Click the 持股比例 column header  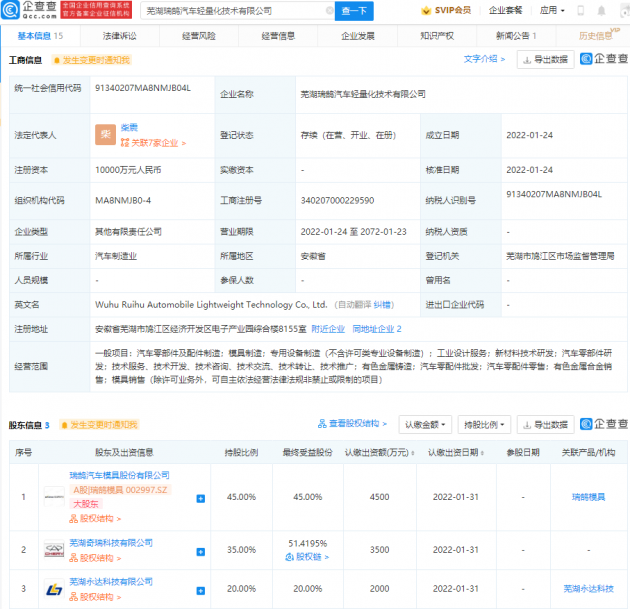(241, 453)
